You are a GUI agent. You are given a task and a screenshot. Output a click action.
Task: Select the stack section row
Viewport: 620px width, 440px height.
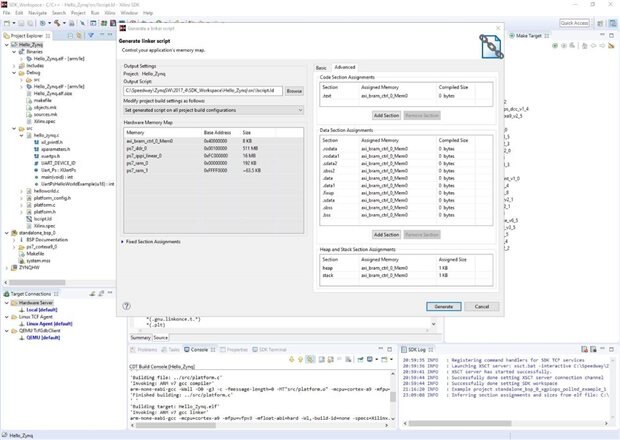[406, 275]
